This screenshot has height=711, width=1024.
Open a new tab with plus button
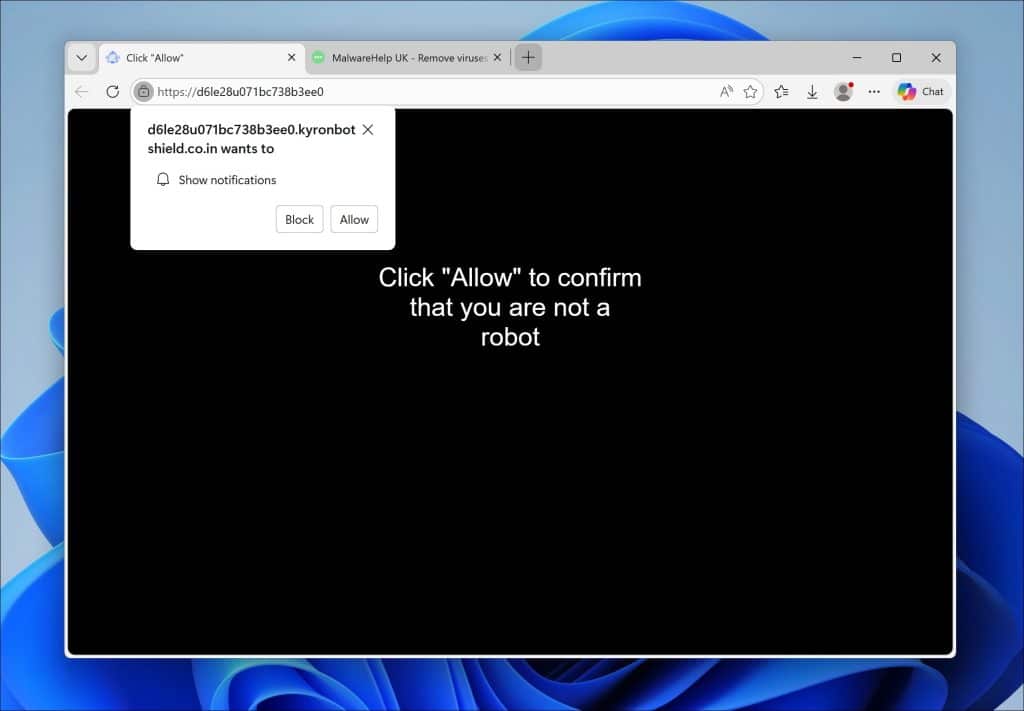[x=528, y=58]
